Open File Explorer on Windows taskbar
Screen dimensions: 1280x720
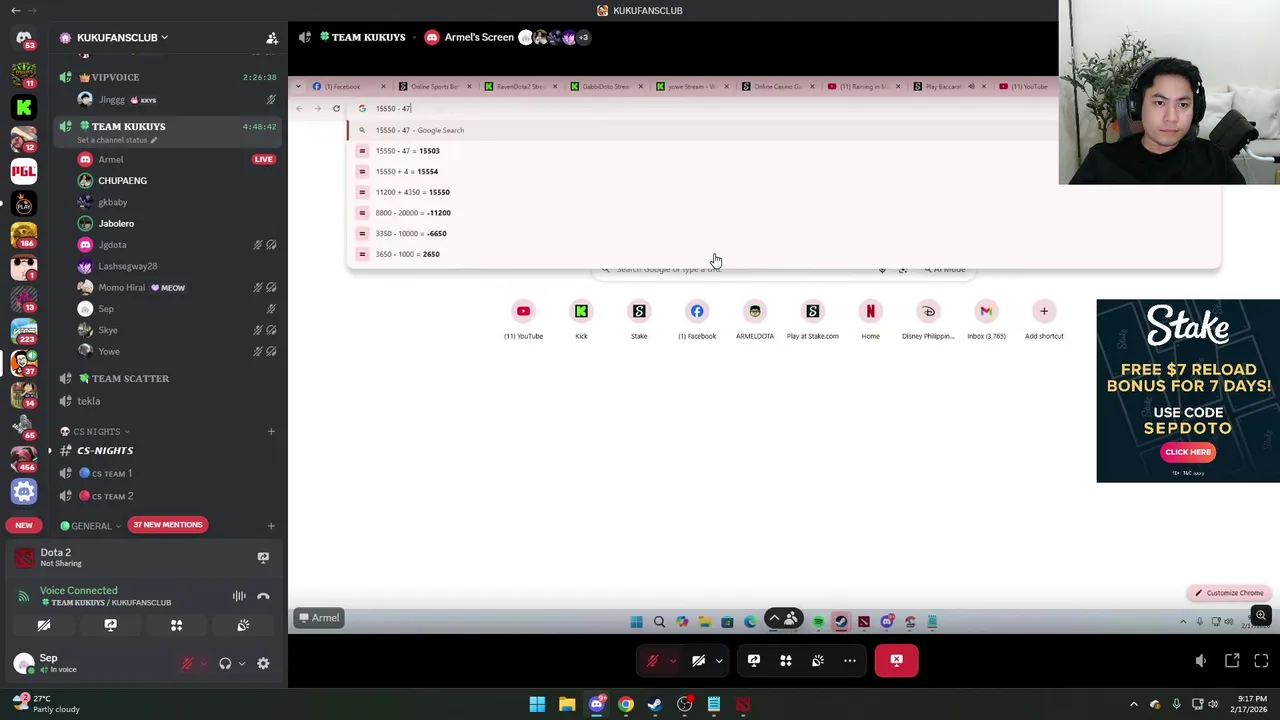(567, 704)
